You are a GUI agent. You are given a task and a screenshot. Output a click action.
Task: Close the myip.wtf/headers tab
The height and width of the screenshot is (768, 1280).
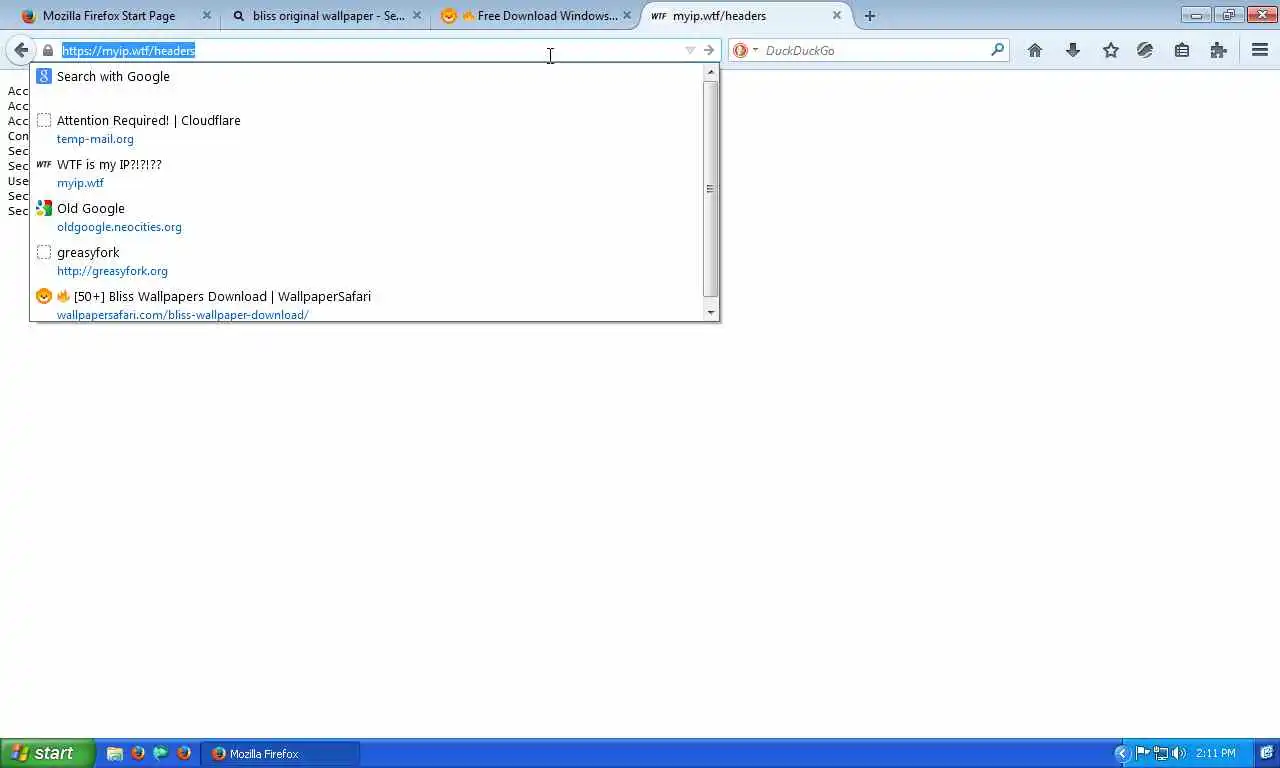point(837,15)
